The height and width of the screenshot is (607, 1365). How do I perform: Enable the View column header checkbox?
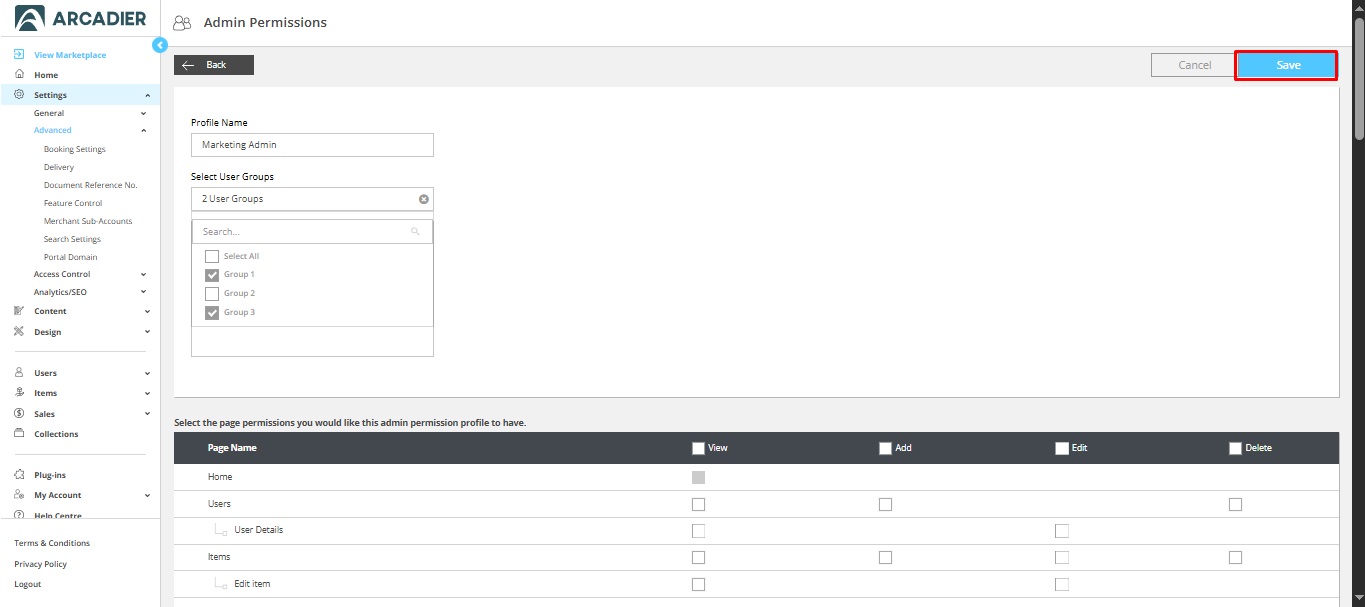coord(698,448)
